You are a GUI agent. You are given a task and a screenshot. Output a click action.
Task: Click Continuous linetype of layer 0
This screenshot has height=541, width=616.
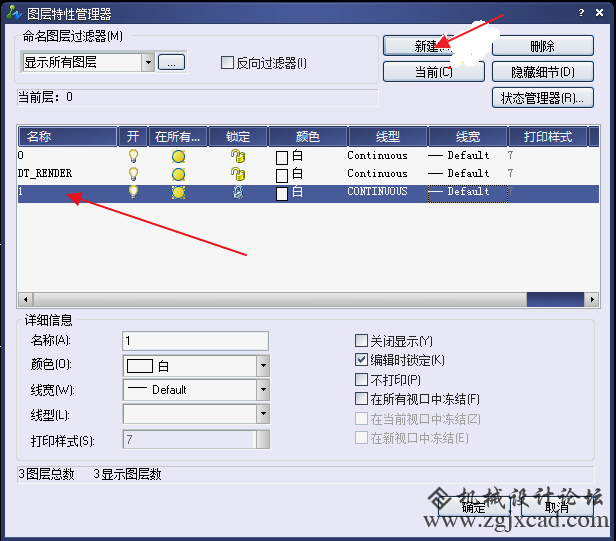(x=377, y=156)
